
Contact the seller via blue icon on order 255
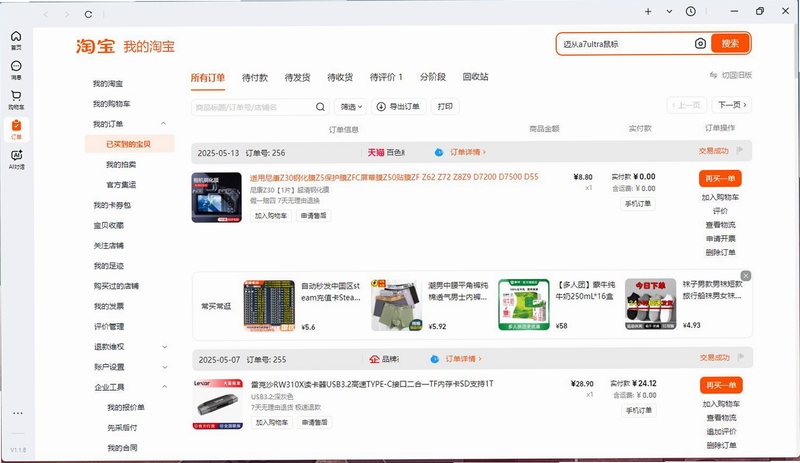click(434, 359)
